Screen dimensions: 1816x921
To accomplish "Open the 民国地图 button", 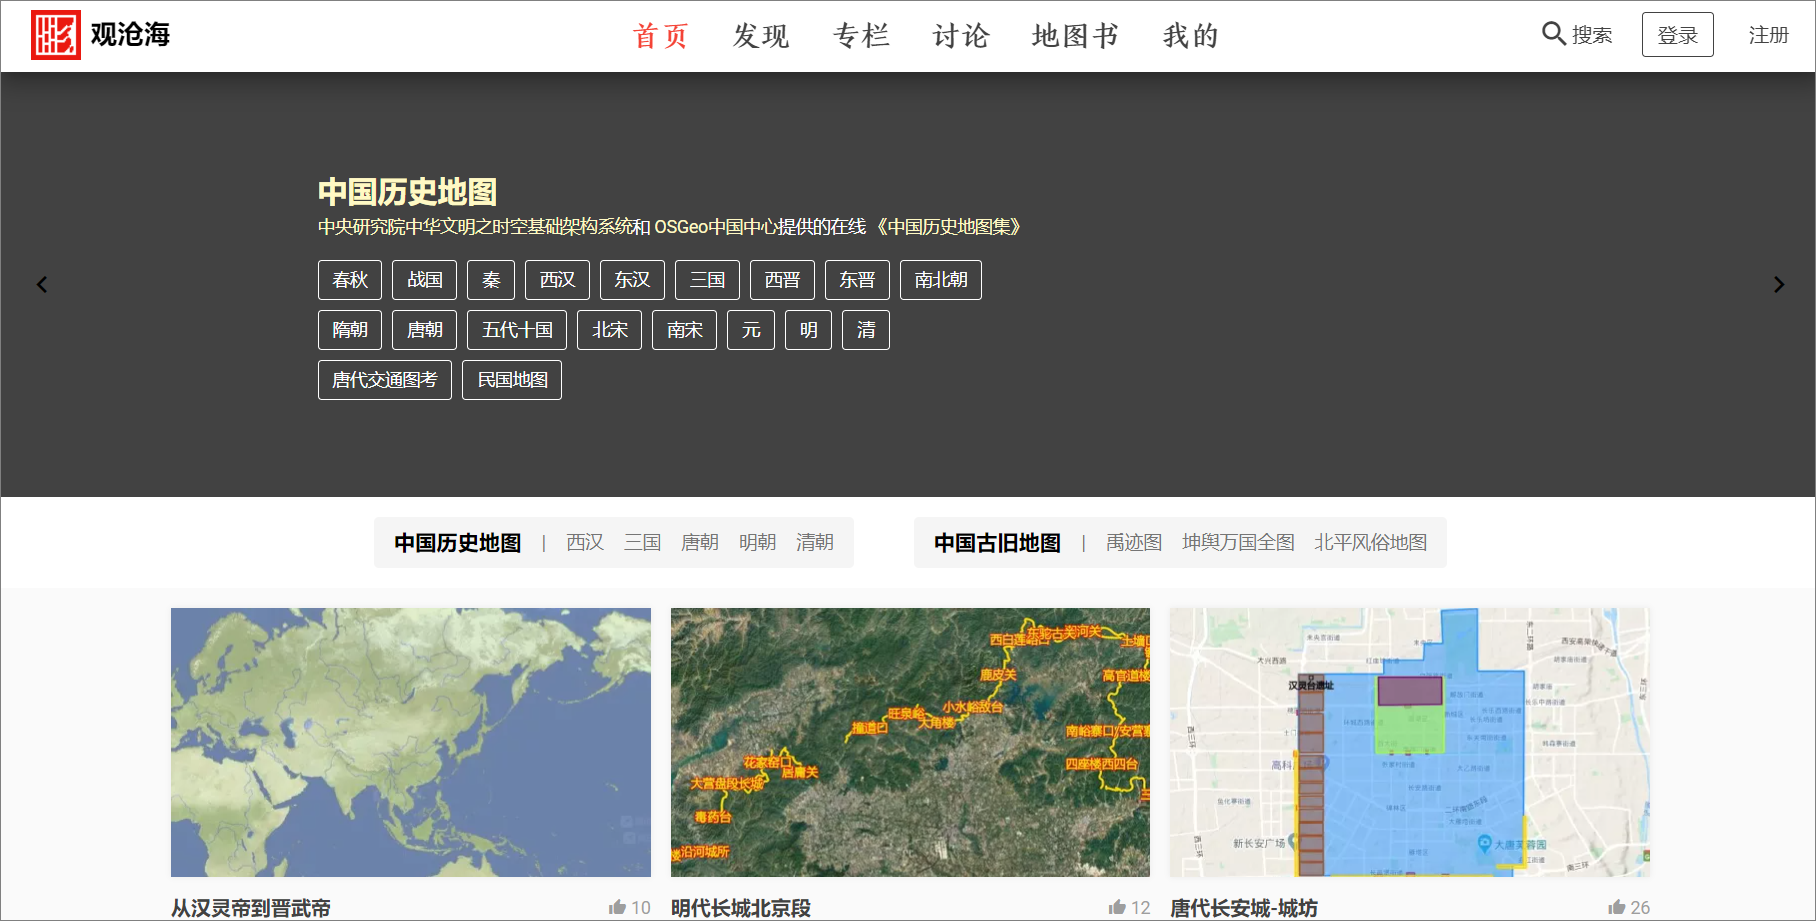I will tap(512, 380).
